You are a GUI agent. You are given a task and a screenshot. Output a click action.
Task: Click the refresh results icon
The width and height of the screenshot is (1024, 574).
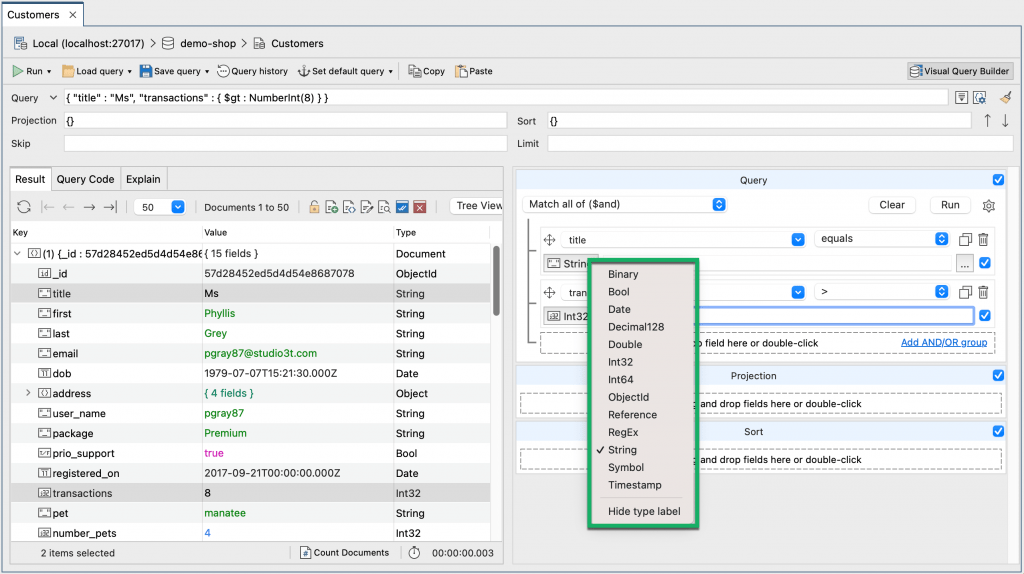point(24,207)
